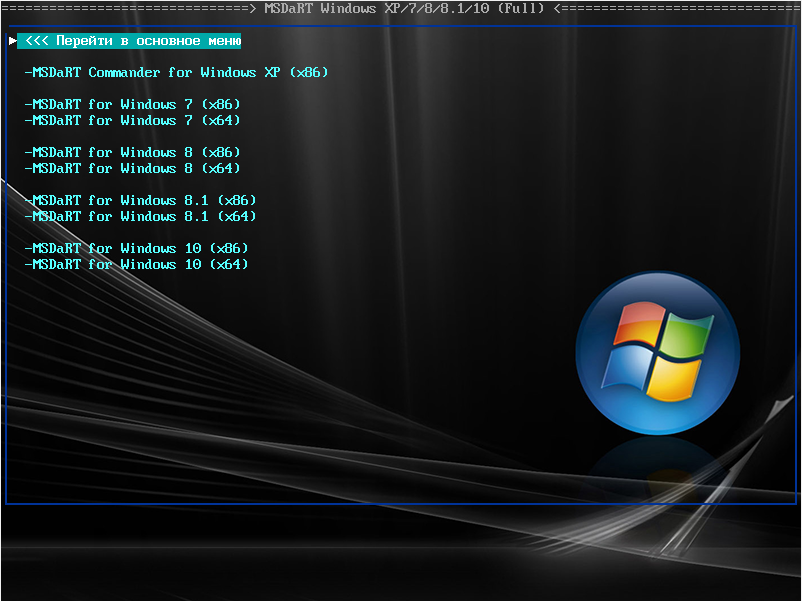Screen dimensions: 802x601
Task: Launch MSDaRT Commander for Windows XP (x86)
Action: click(176, 72)
